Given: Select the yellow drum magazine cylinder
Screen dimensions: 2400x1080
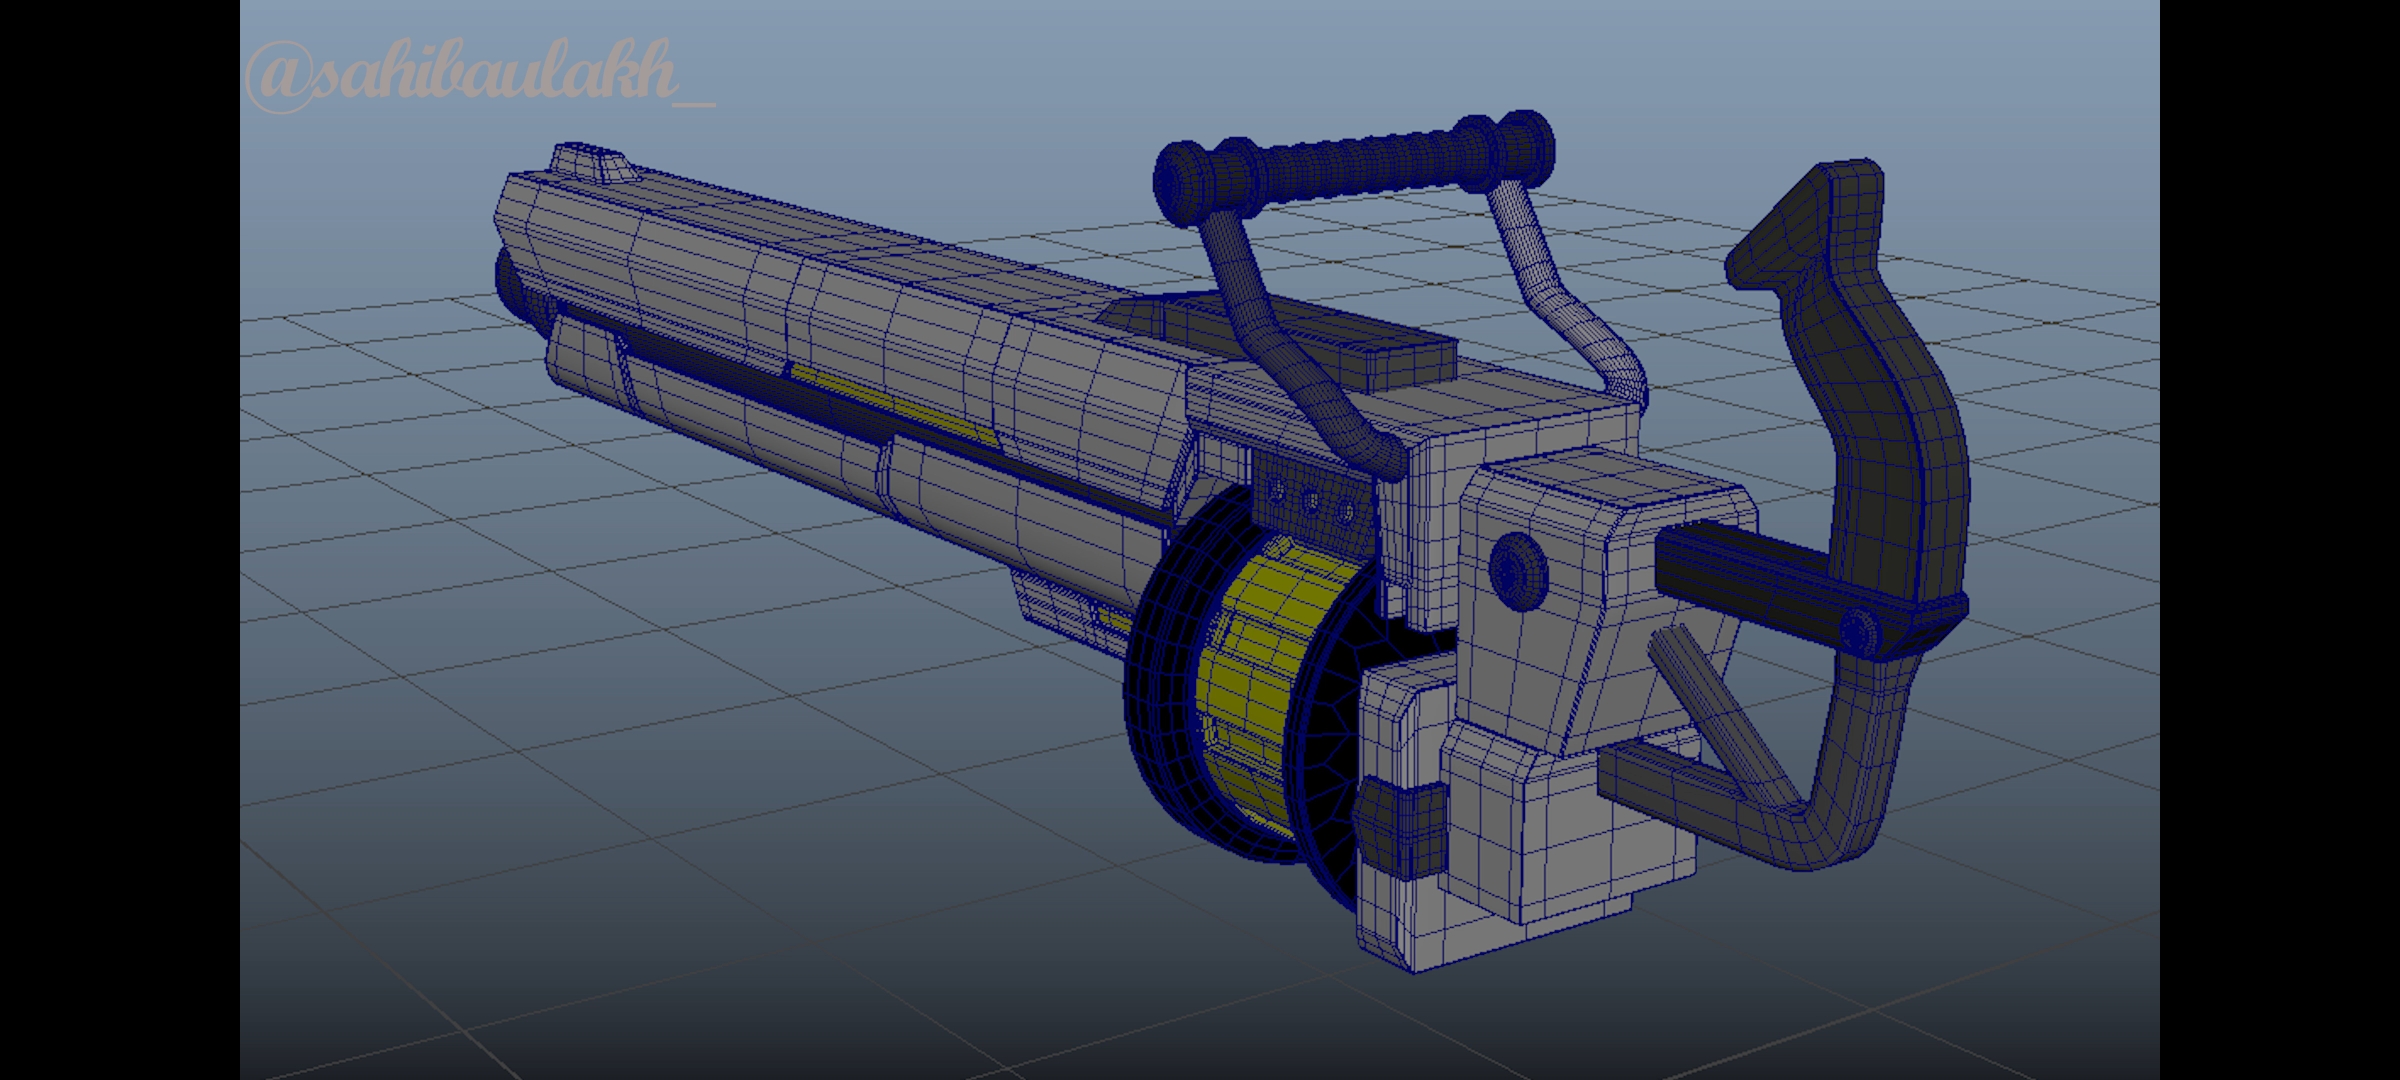Looking at the screenshot, I should coord(1260,680).
